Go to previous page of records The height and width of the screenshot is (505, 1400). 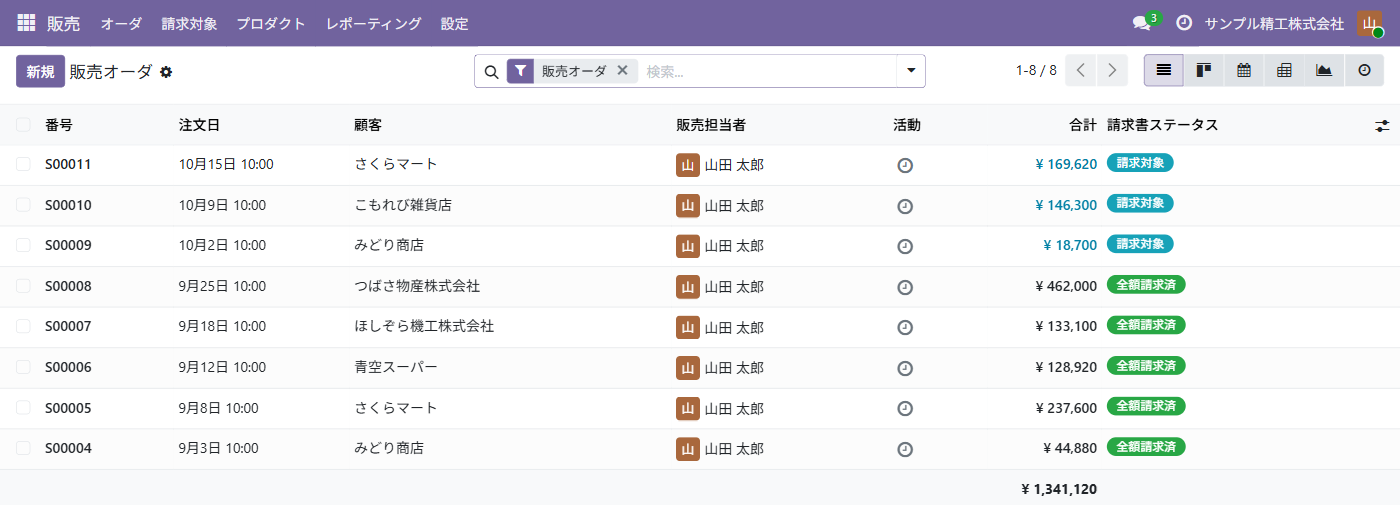pyautogui.click(x=1081, y=71)
